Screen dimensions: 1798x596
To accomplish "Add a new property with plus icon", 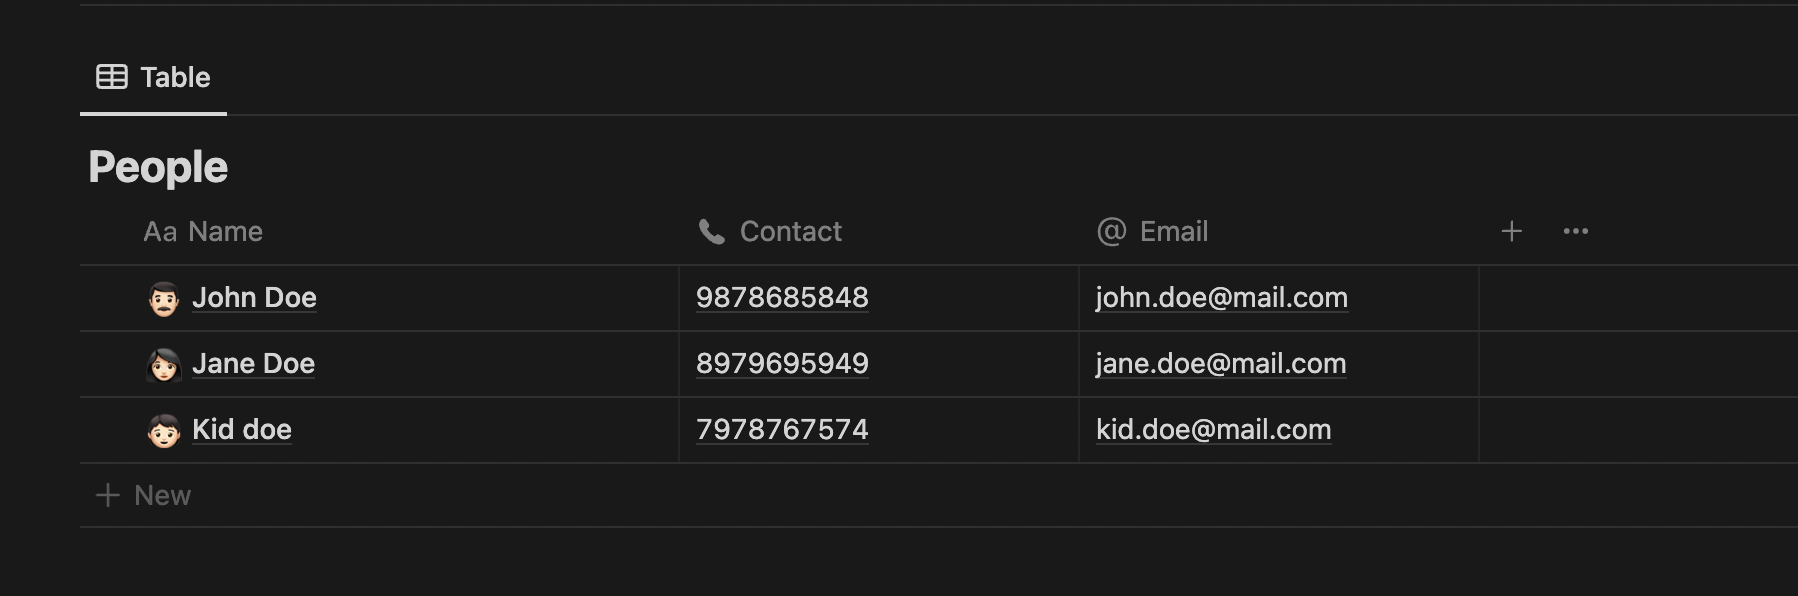I will [1512, 232].
